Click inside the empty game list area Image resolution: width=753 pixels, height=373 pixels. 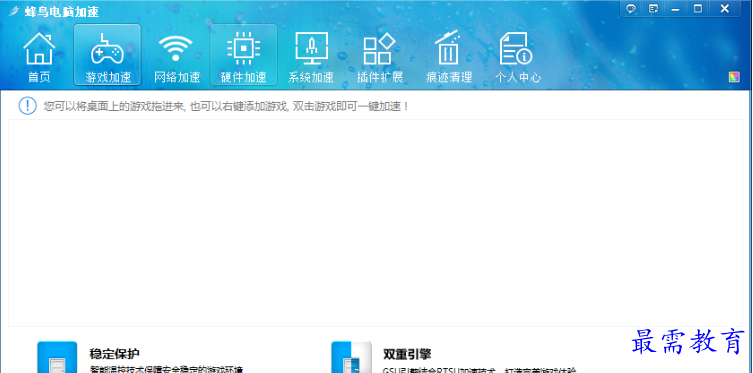pos(375,223)
